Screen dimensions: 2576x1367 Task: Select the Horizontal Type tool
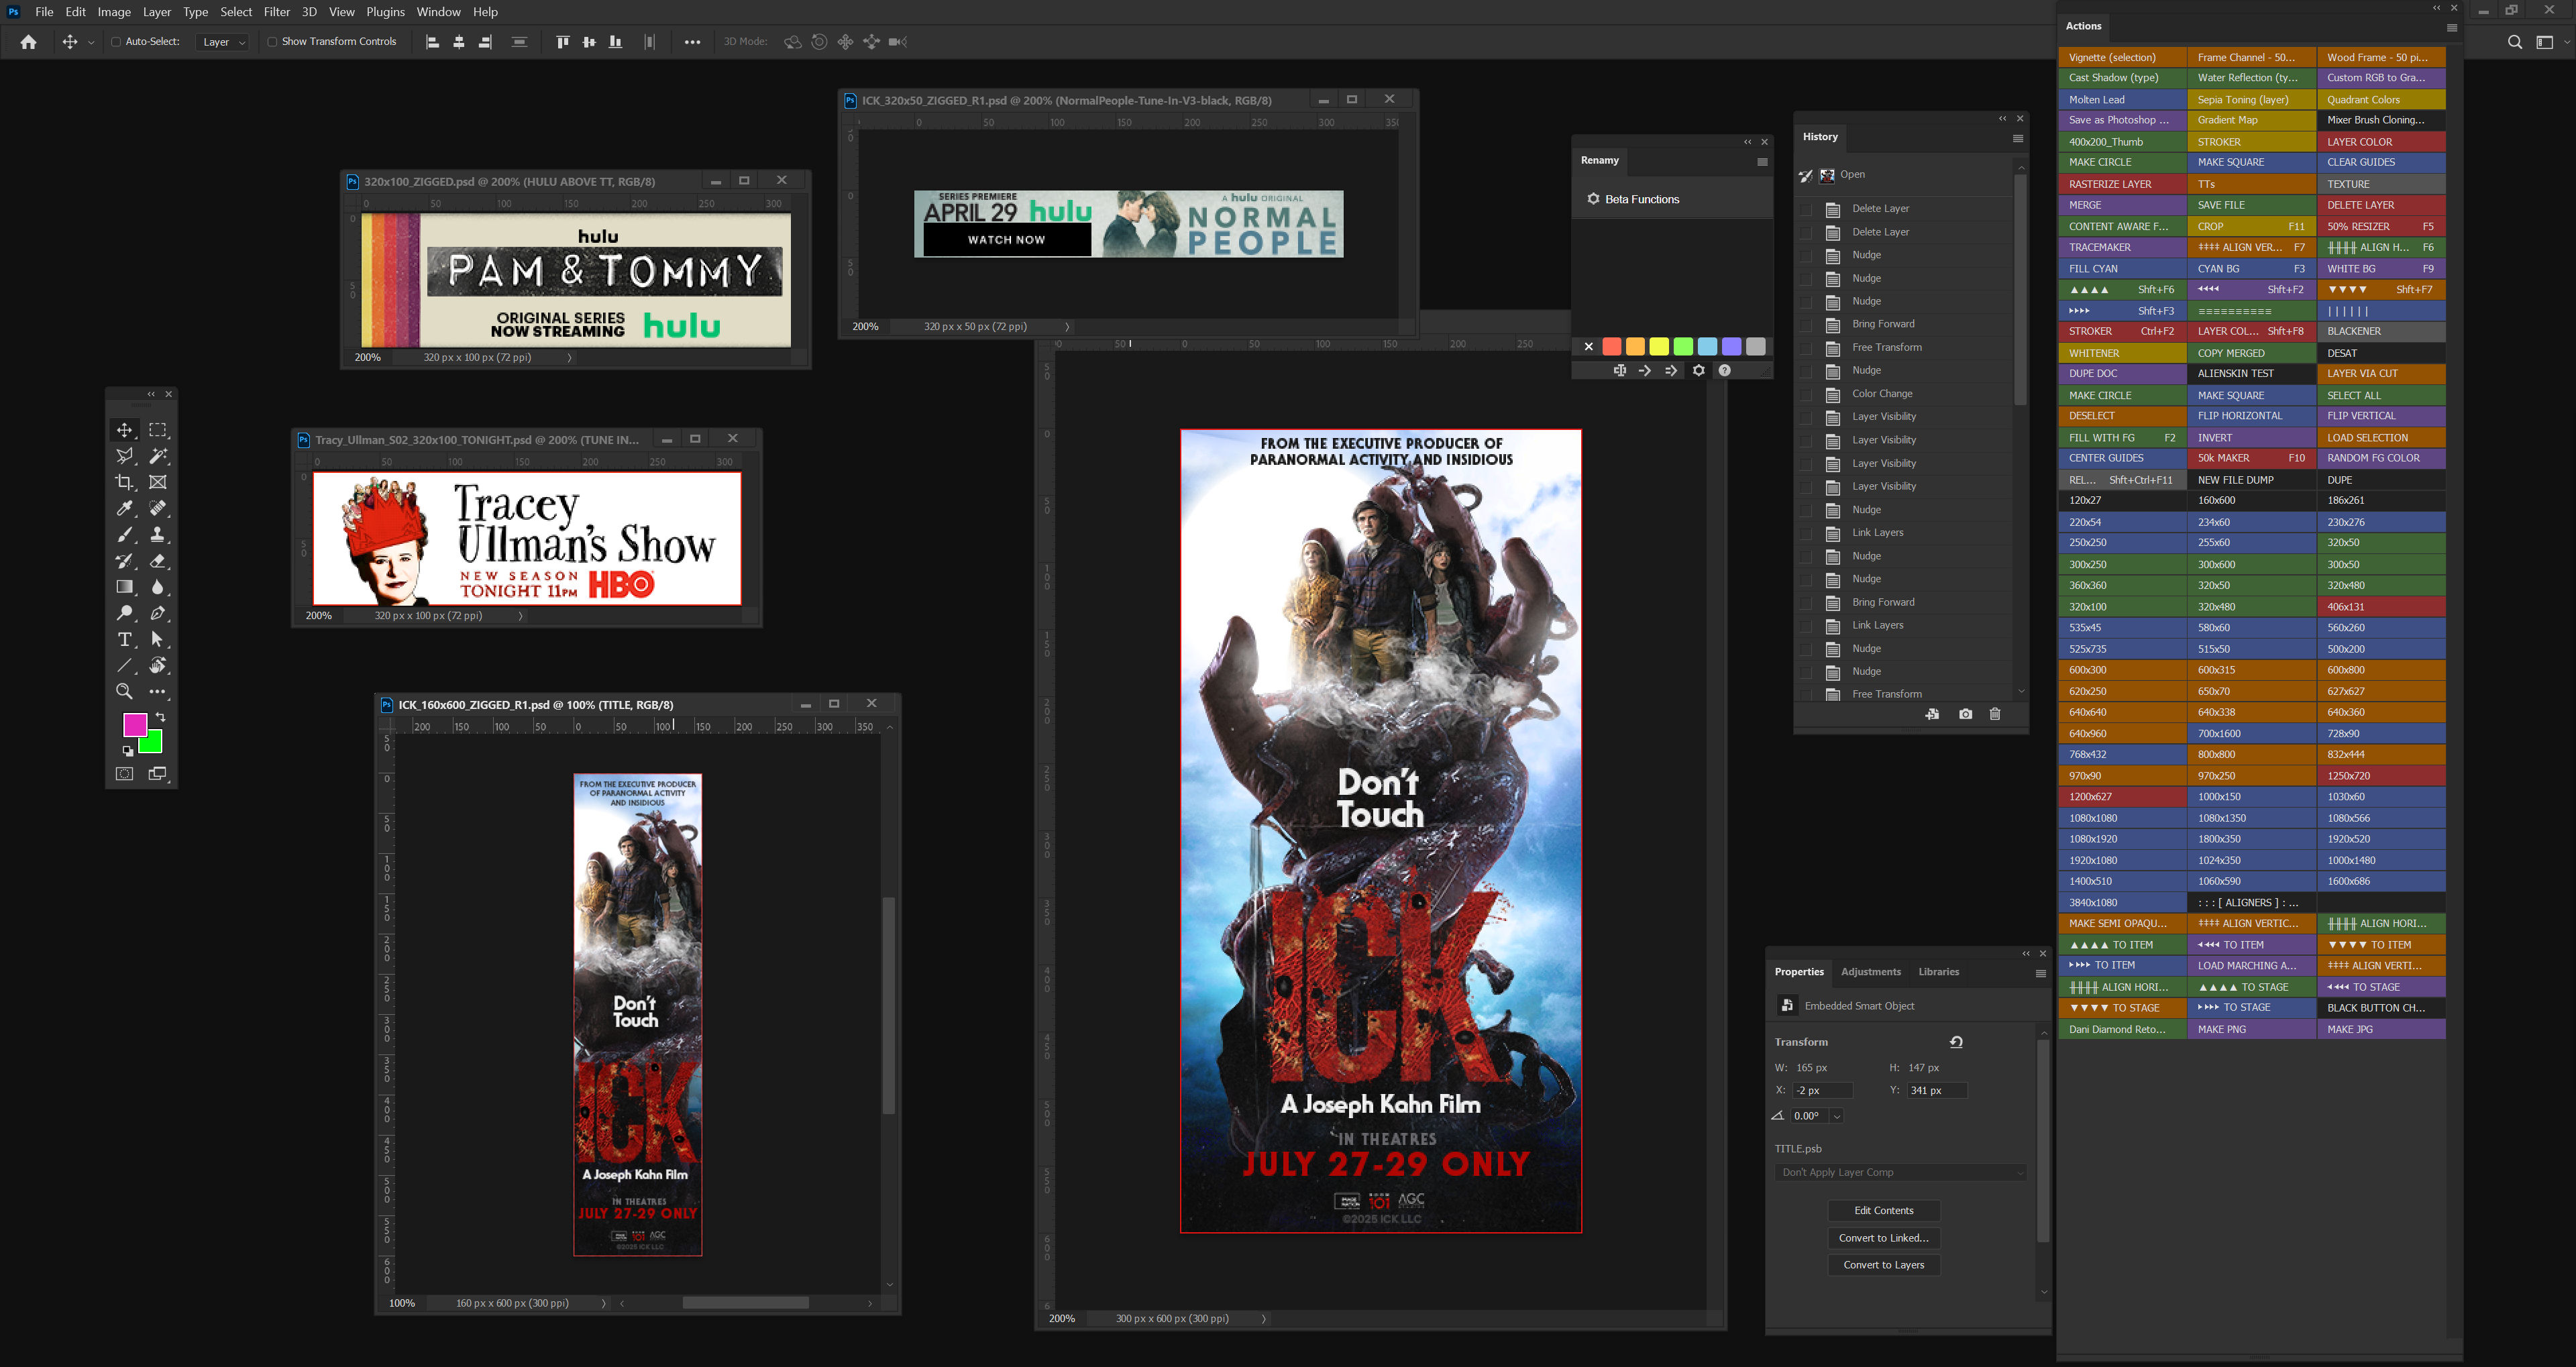(x=124, y=639)
